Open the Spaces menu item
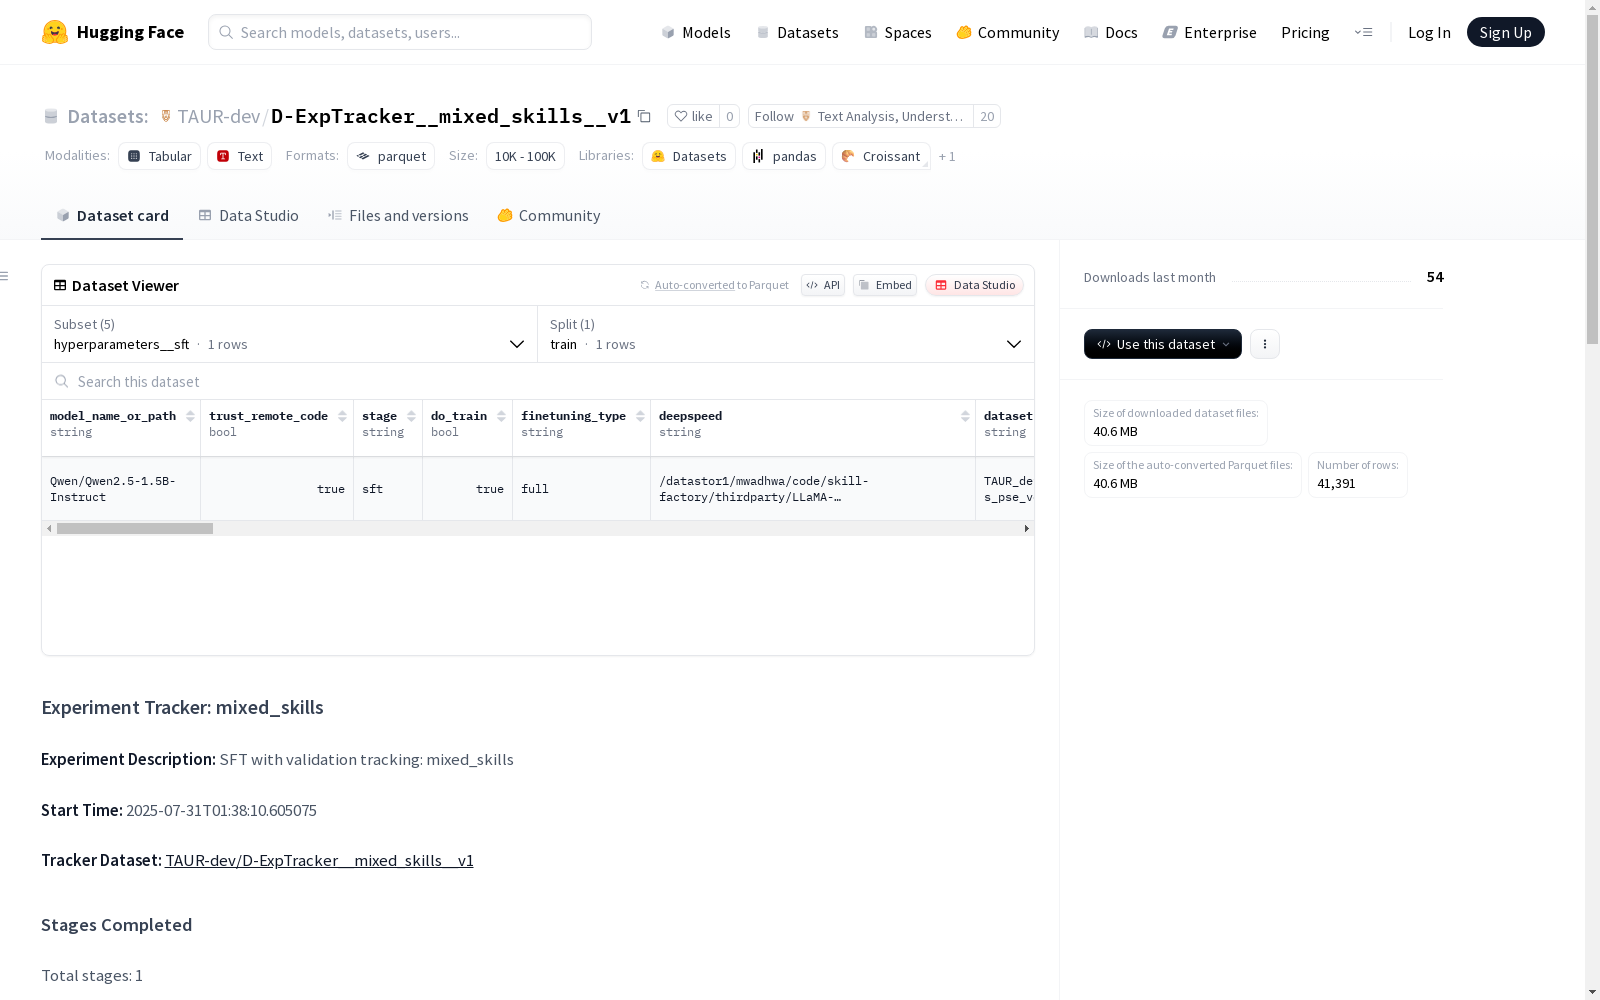1600x1000 pixels. pyautogui.click(x=898, y=32)
